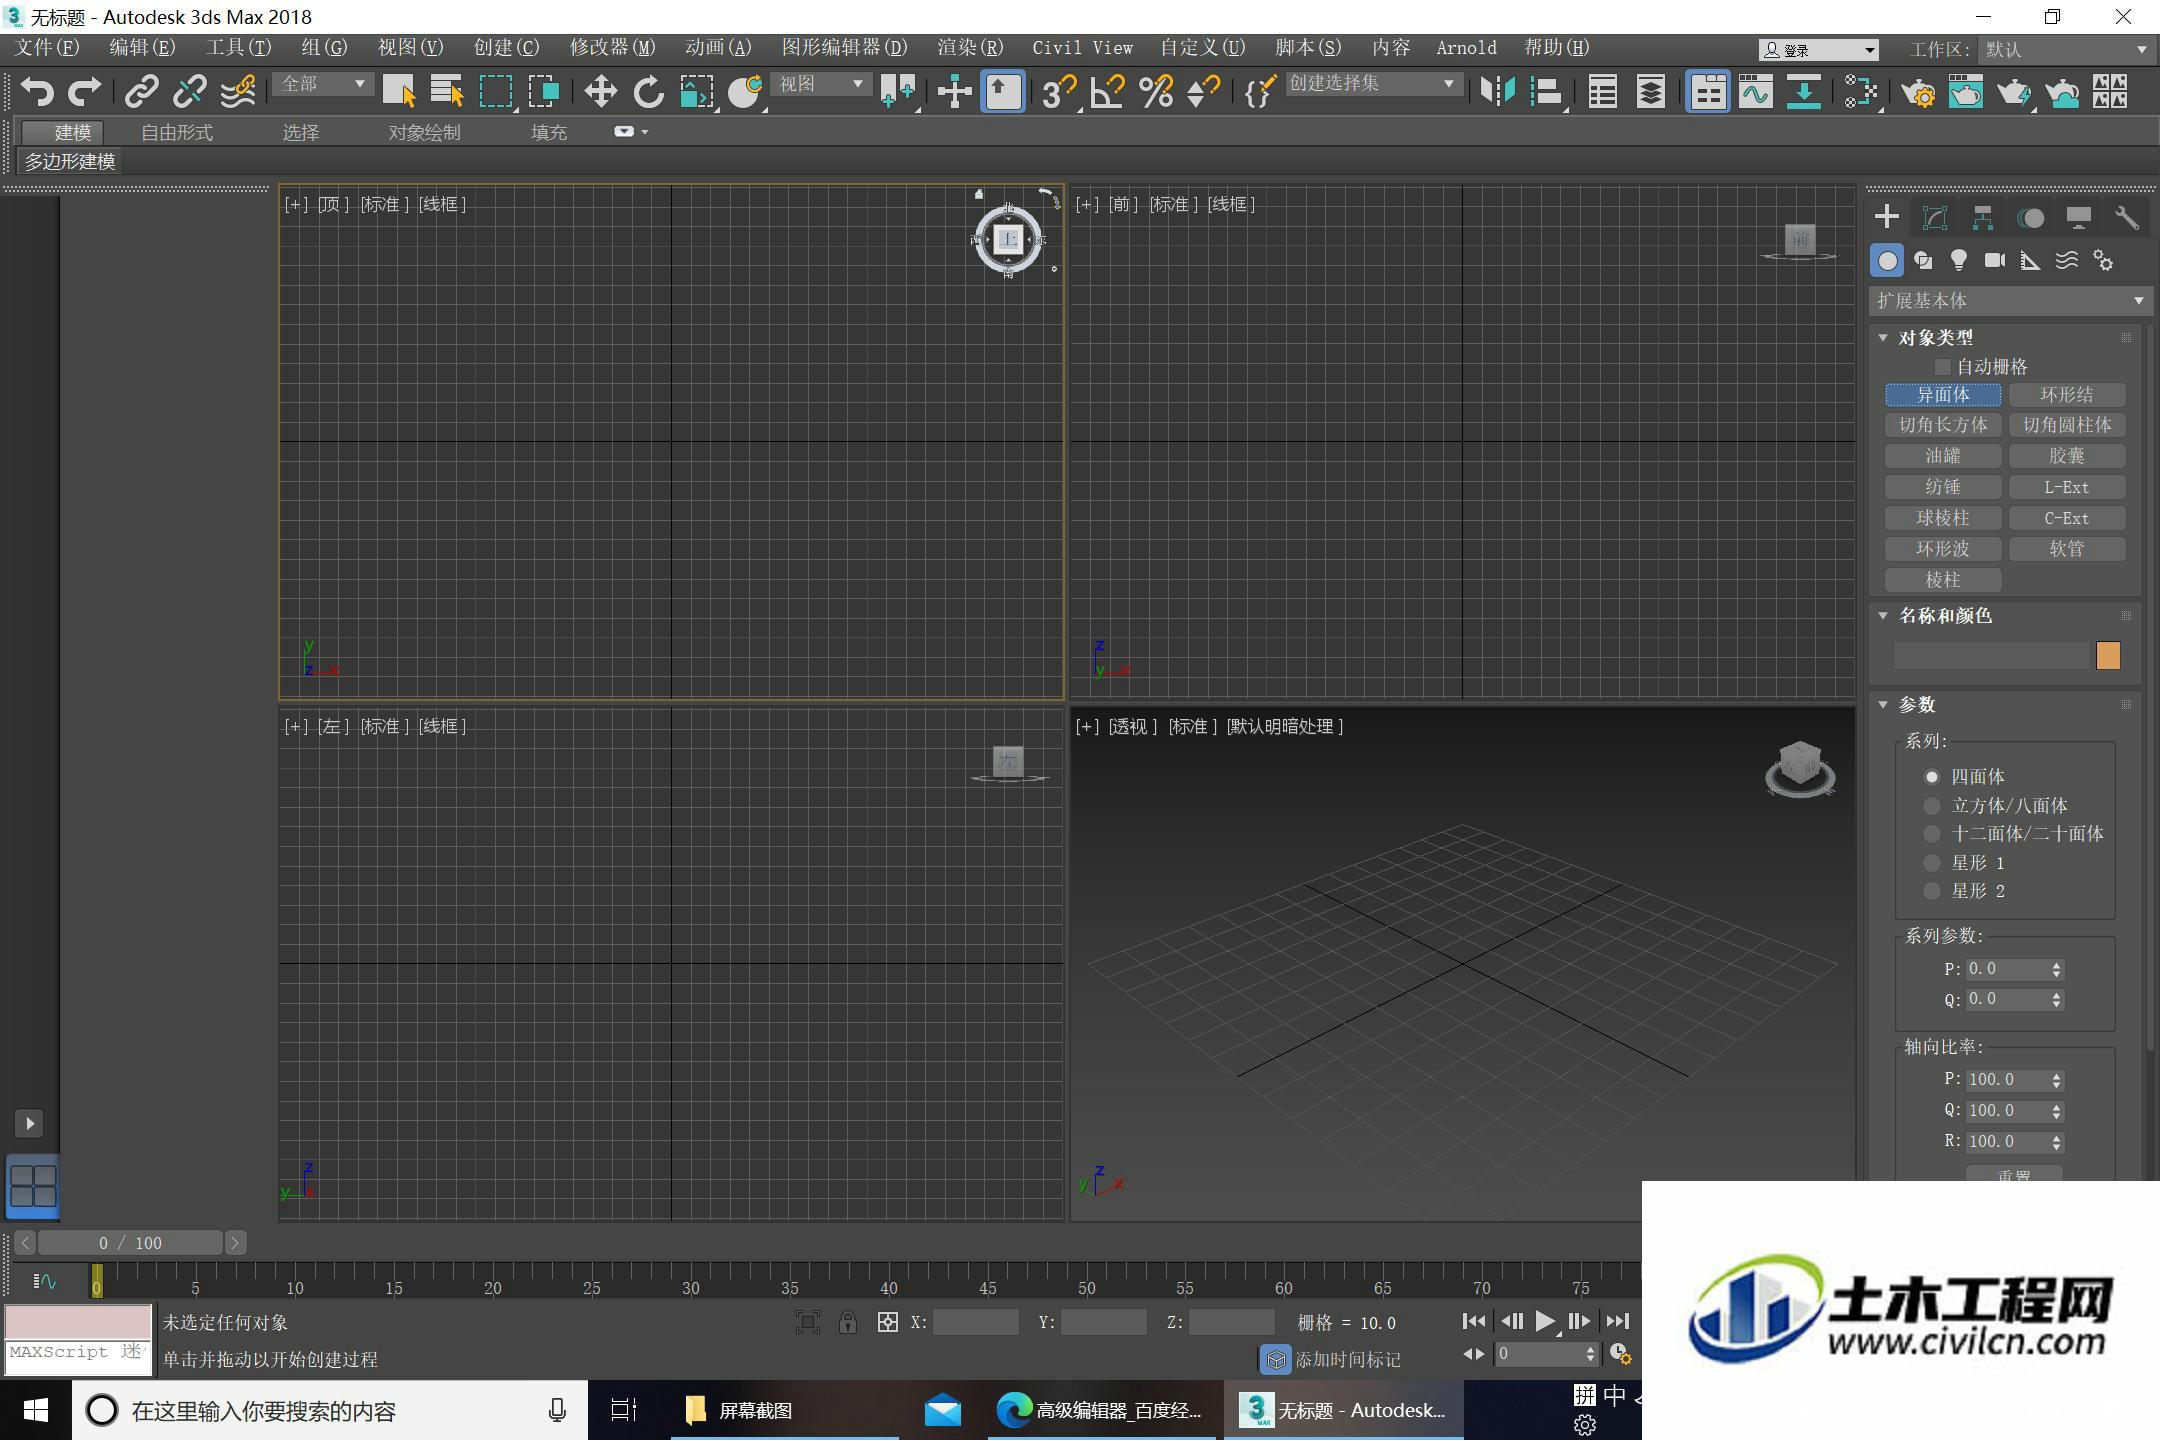The image size is (2160, 1440).
Task: Choose the Rectangular Selection Region tool
Action: 495,91
